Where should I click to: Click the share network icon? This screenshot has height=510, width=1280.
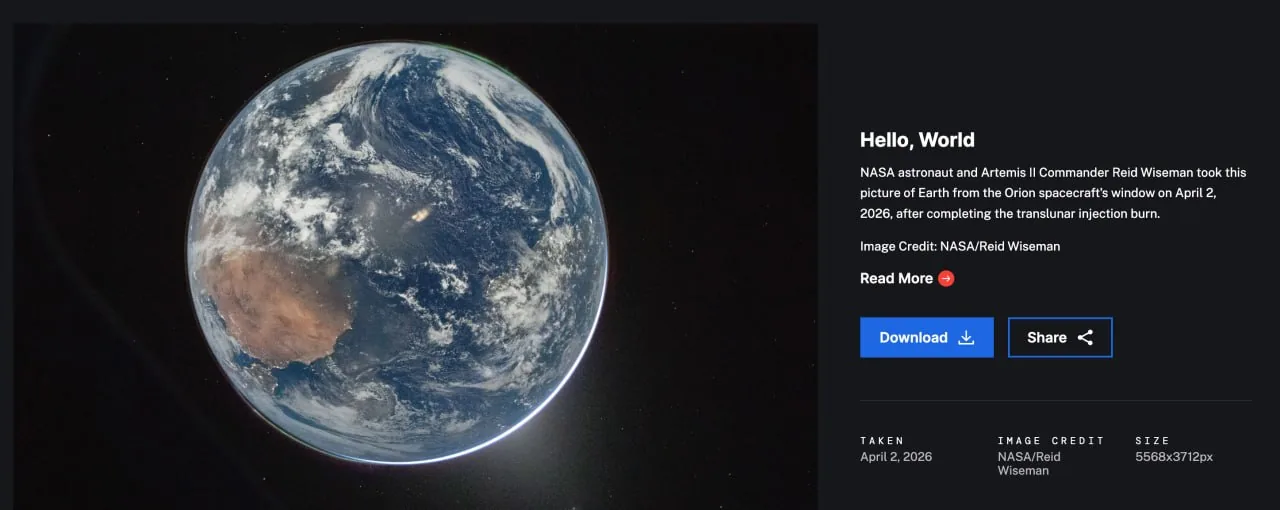click(1085, 338)
